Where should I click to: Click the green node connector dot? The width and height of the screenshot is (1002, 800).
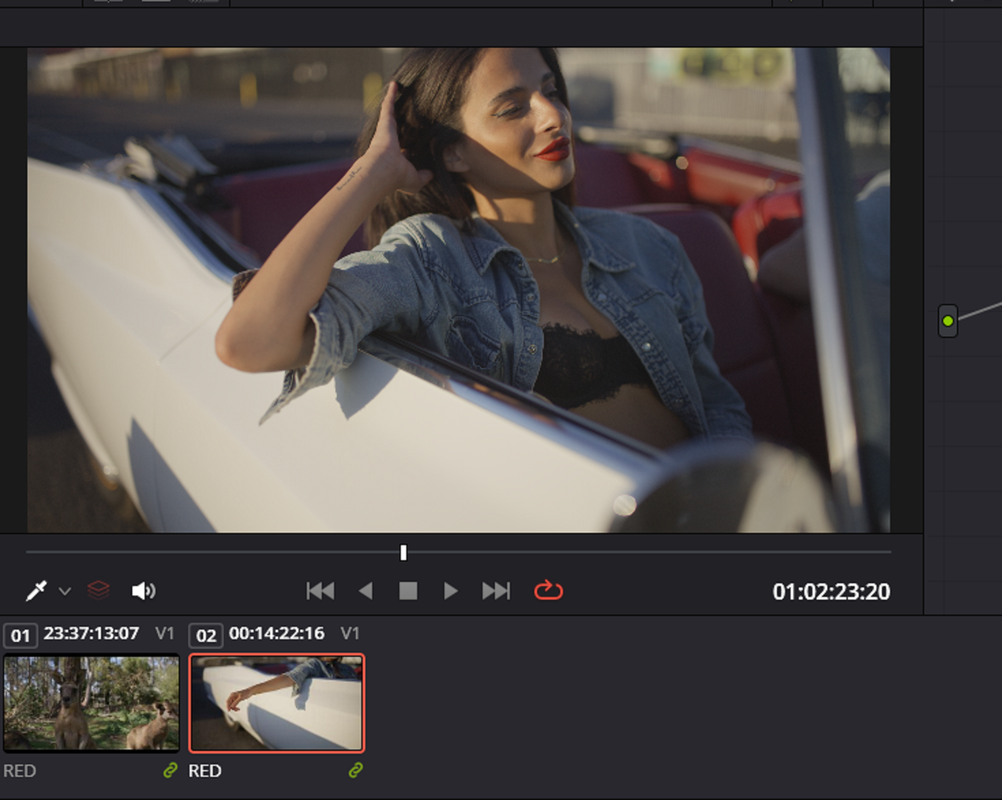(948, 321)
